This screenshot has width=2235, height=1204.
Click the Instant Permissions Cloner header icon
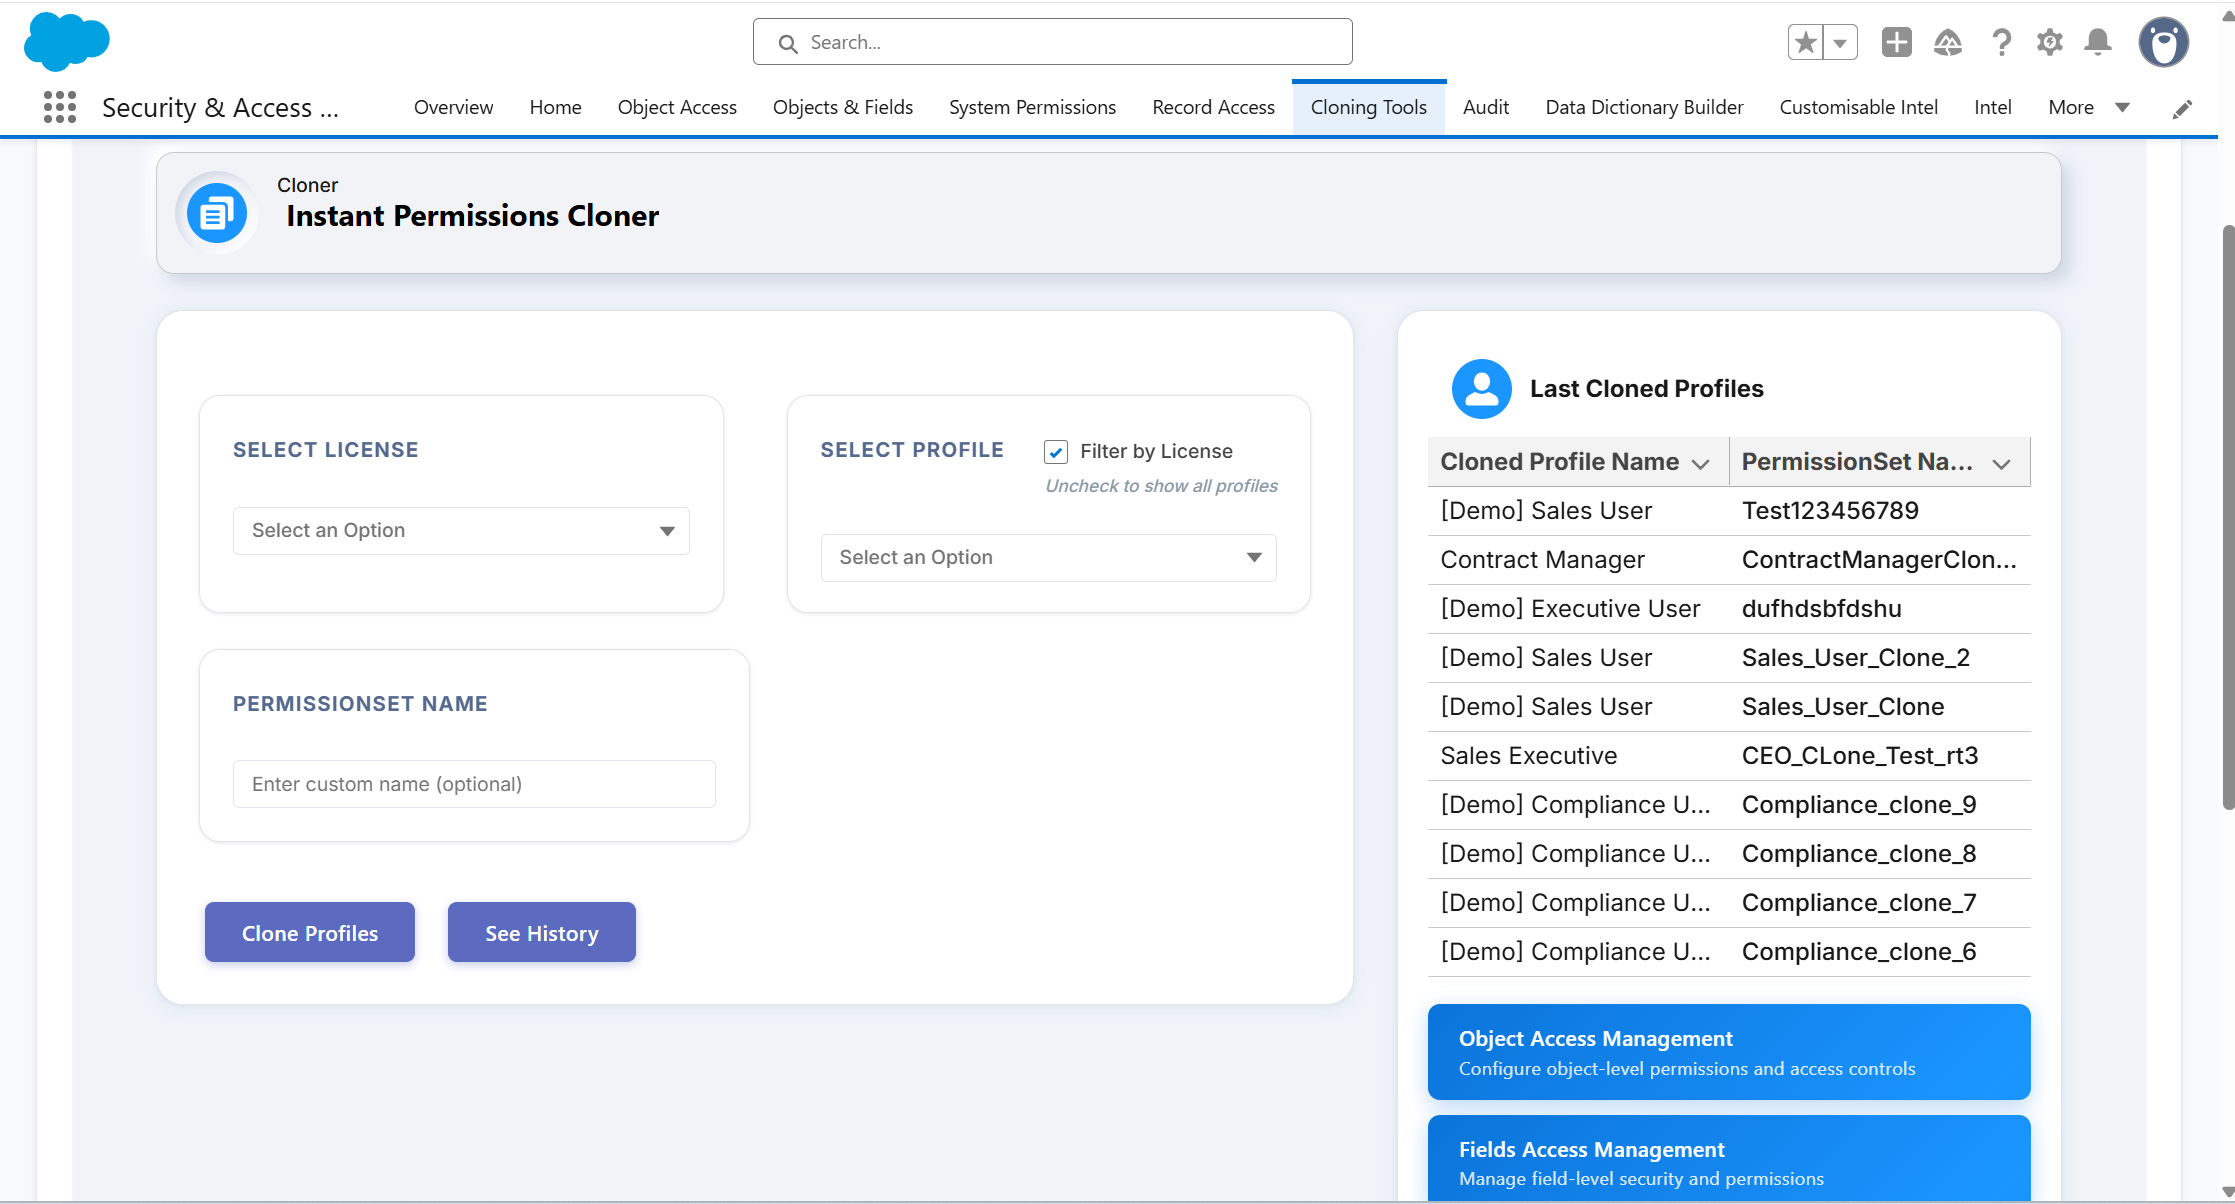[x=217, y=213]
